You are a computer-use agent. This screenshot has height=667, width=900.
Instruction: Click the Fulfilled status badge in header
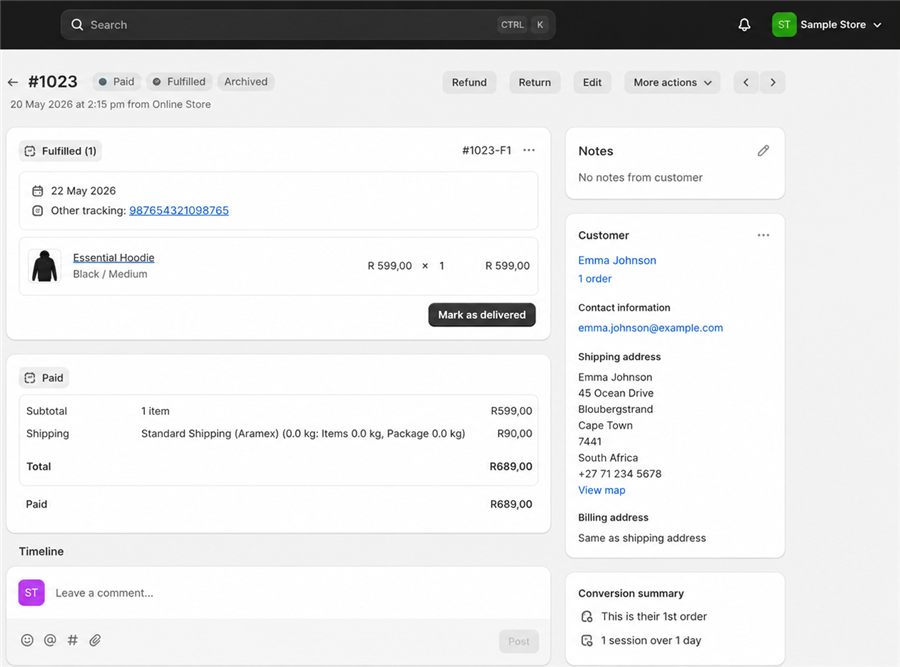[179, 82]
